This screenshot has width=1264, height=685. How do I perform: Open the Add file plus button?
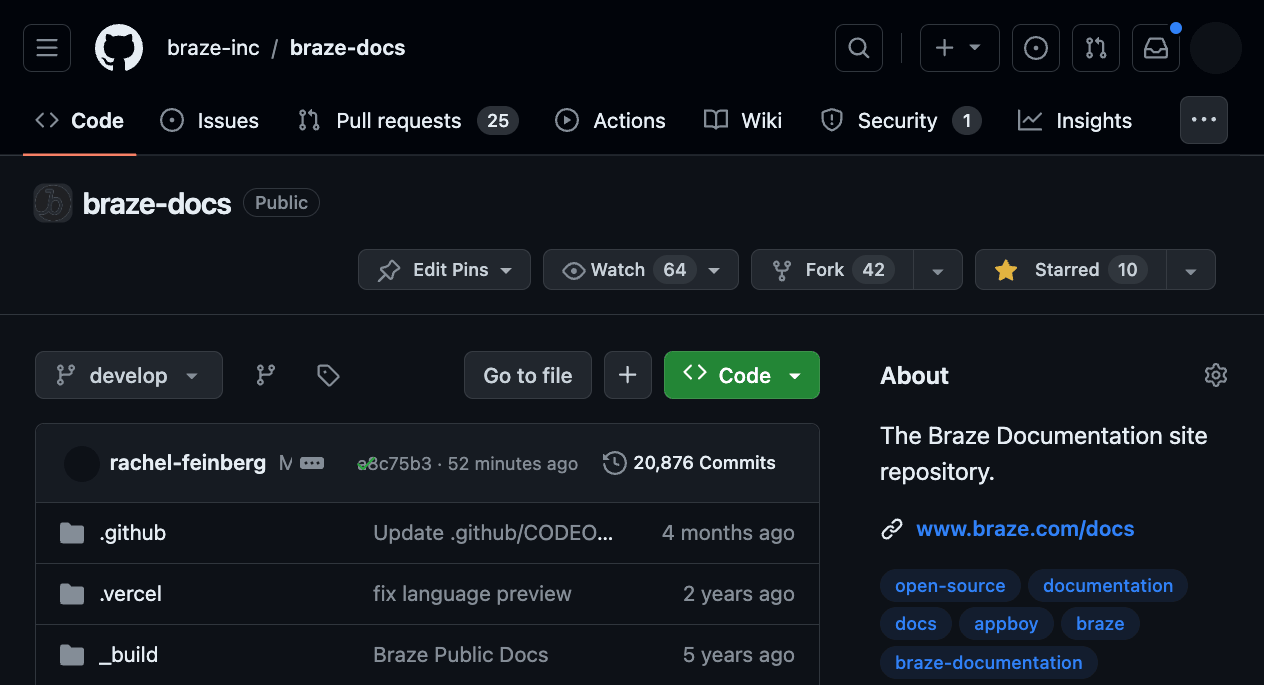tap(627, 375)
